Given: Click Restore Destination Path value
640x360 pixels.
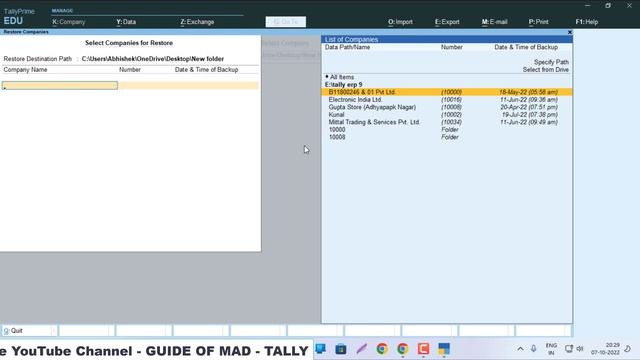Looking at the screenshot, I should point(153,59).
